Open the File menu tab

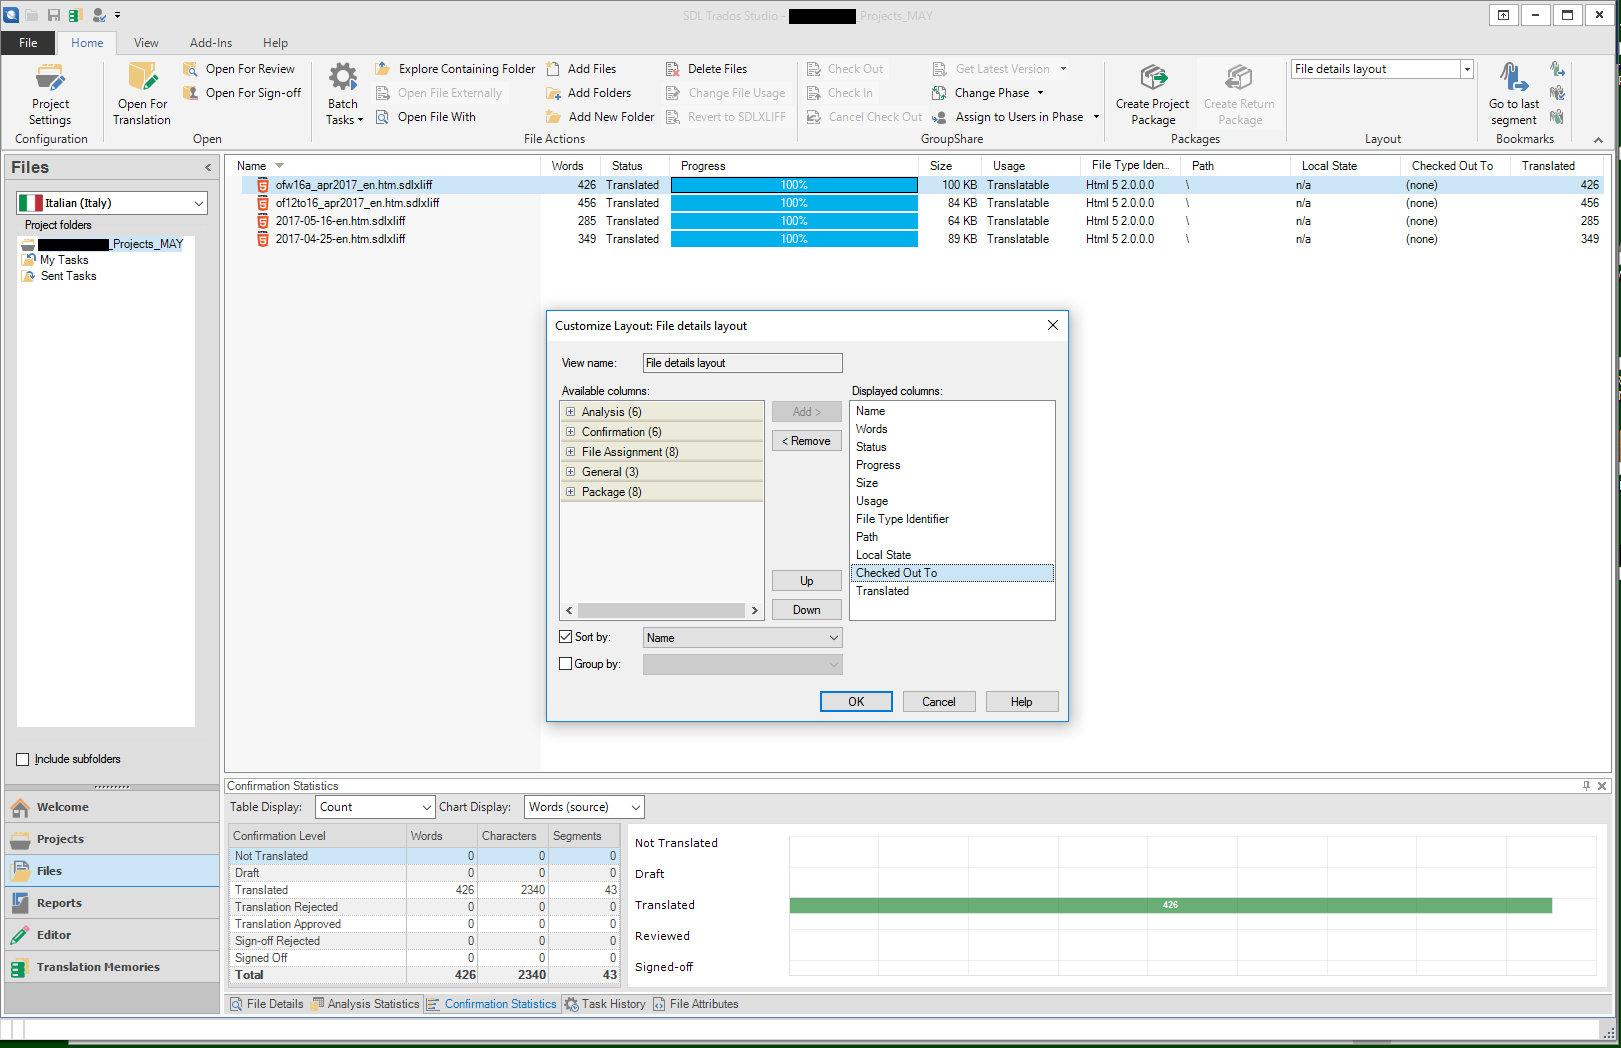[28, 43]
